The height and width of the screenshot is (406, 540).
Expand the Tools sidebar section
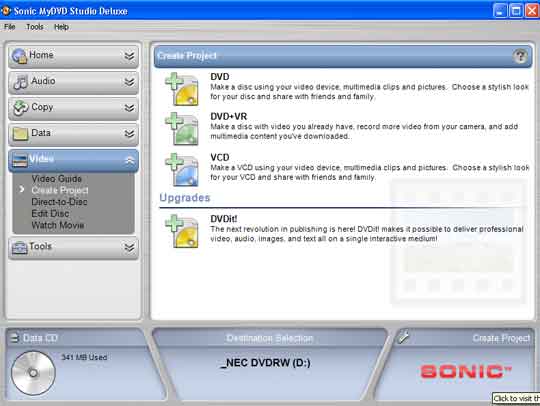click(73, 248)
